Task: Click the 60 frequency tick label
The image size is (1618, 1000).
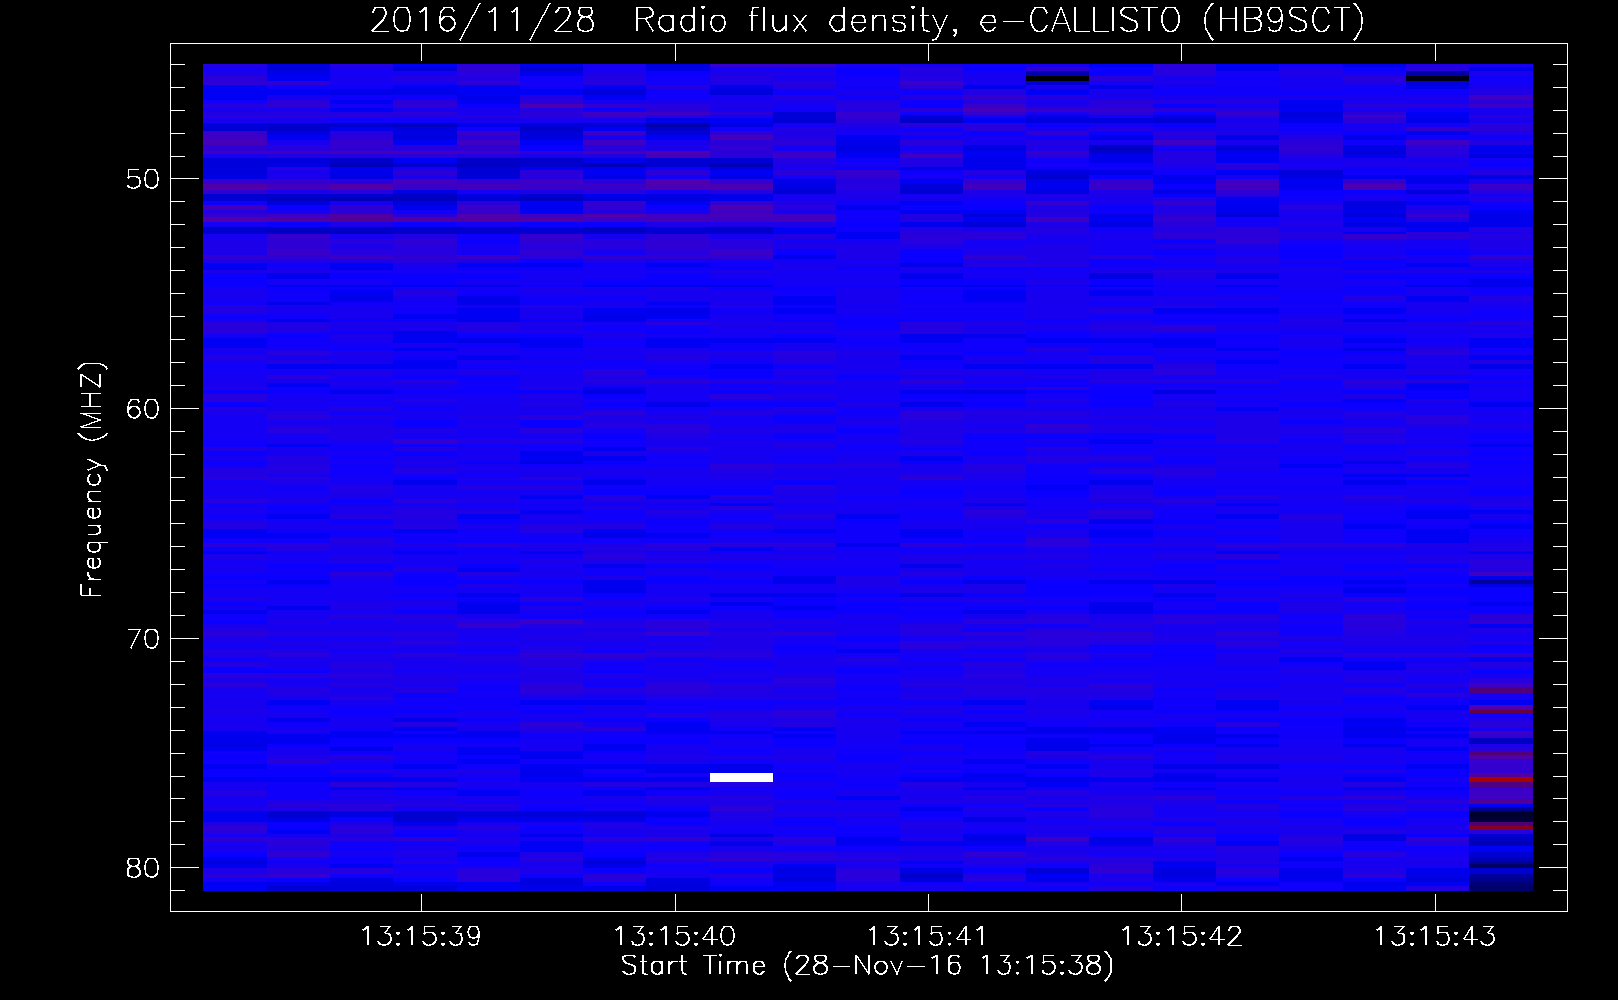Action: [x=143, y=409]
